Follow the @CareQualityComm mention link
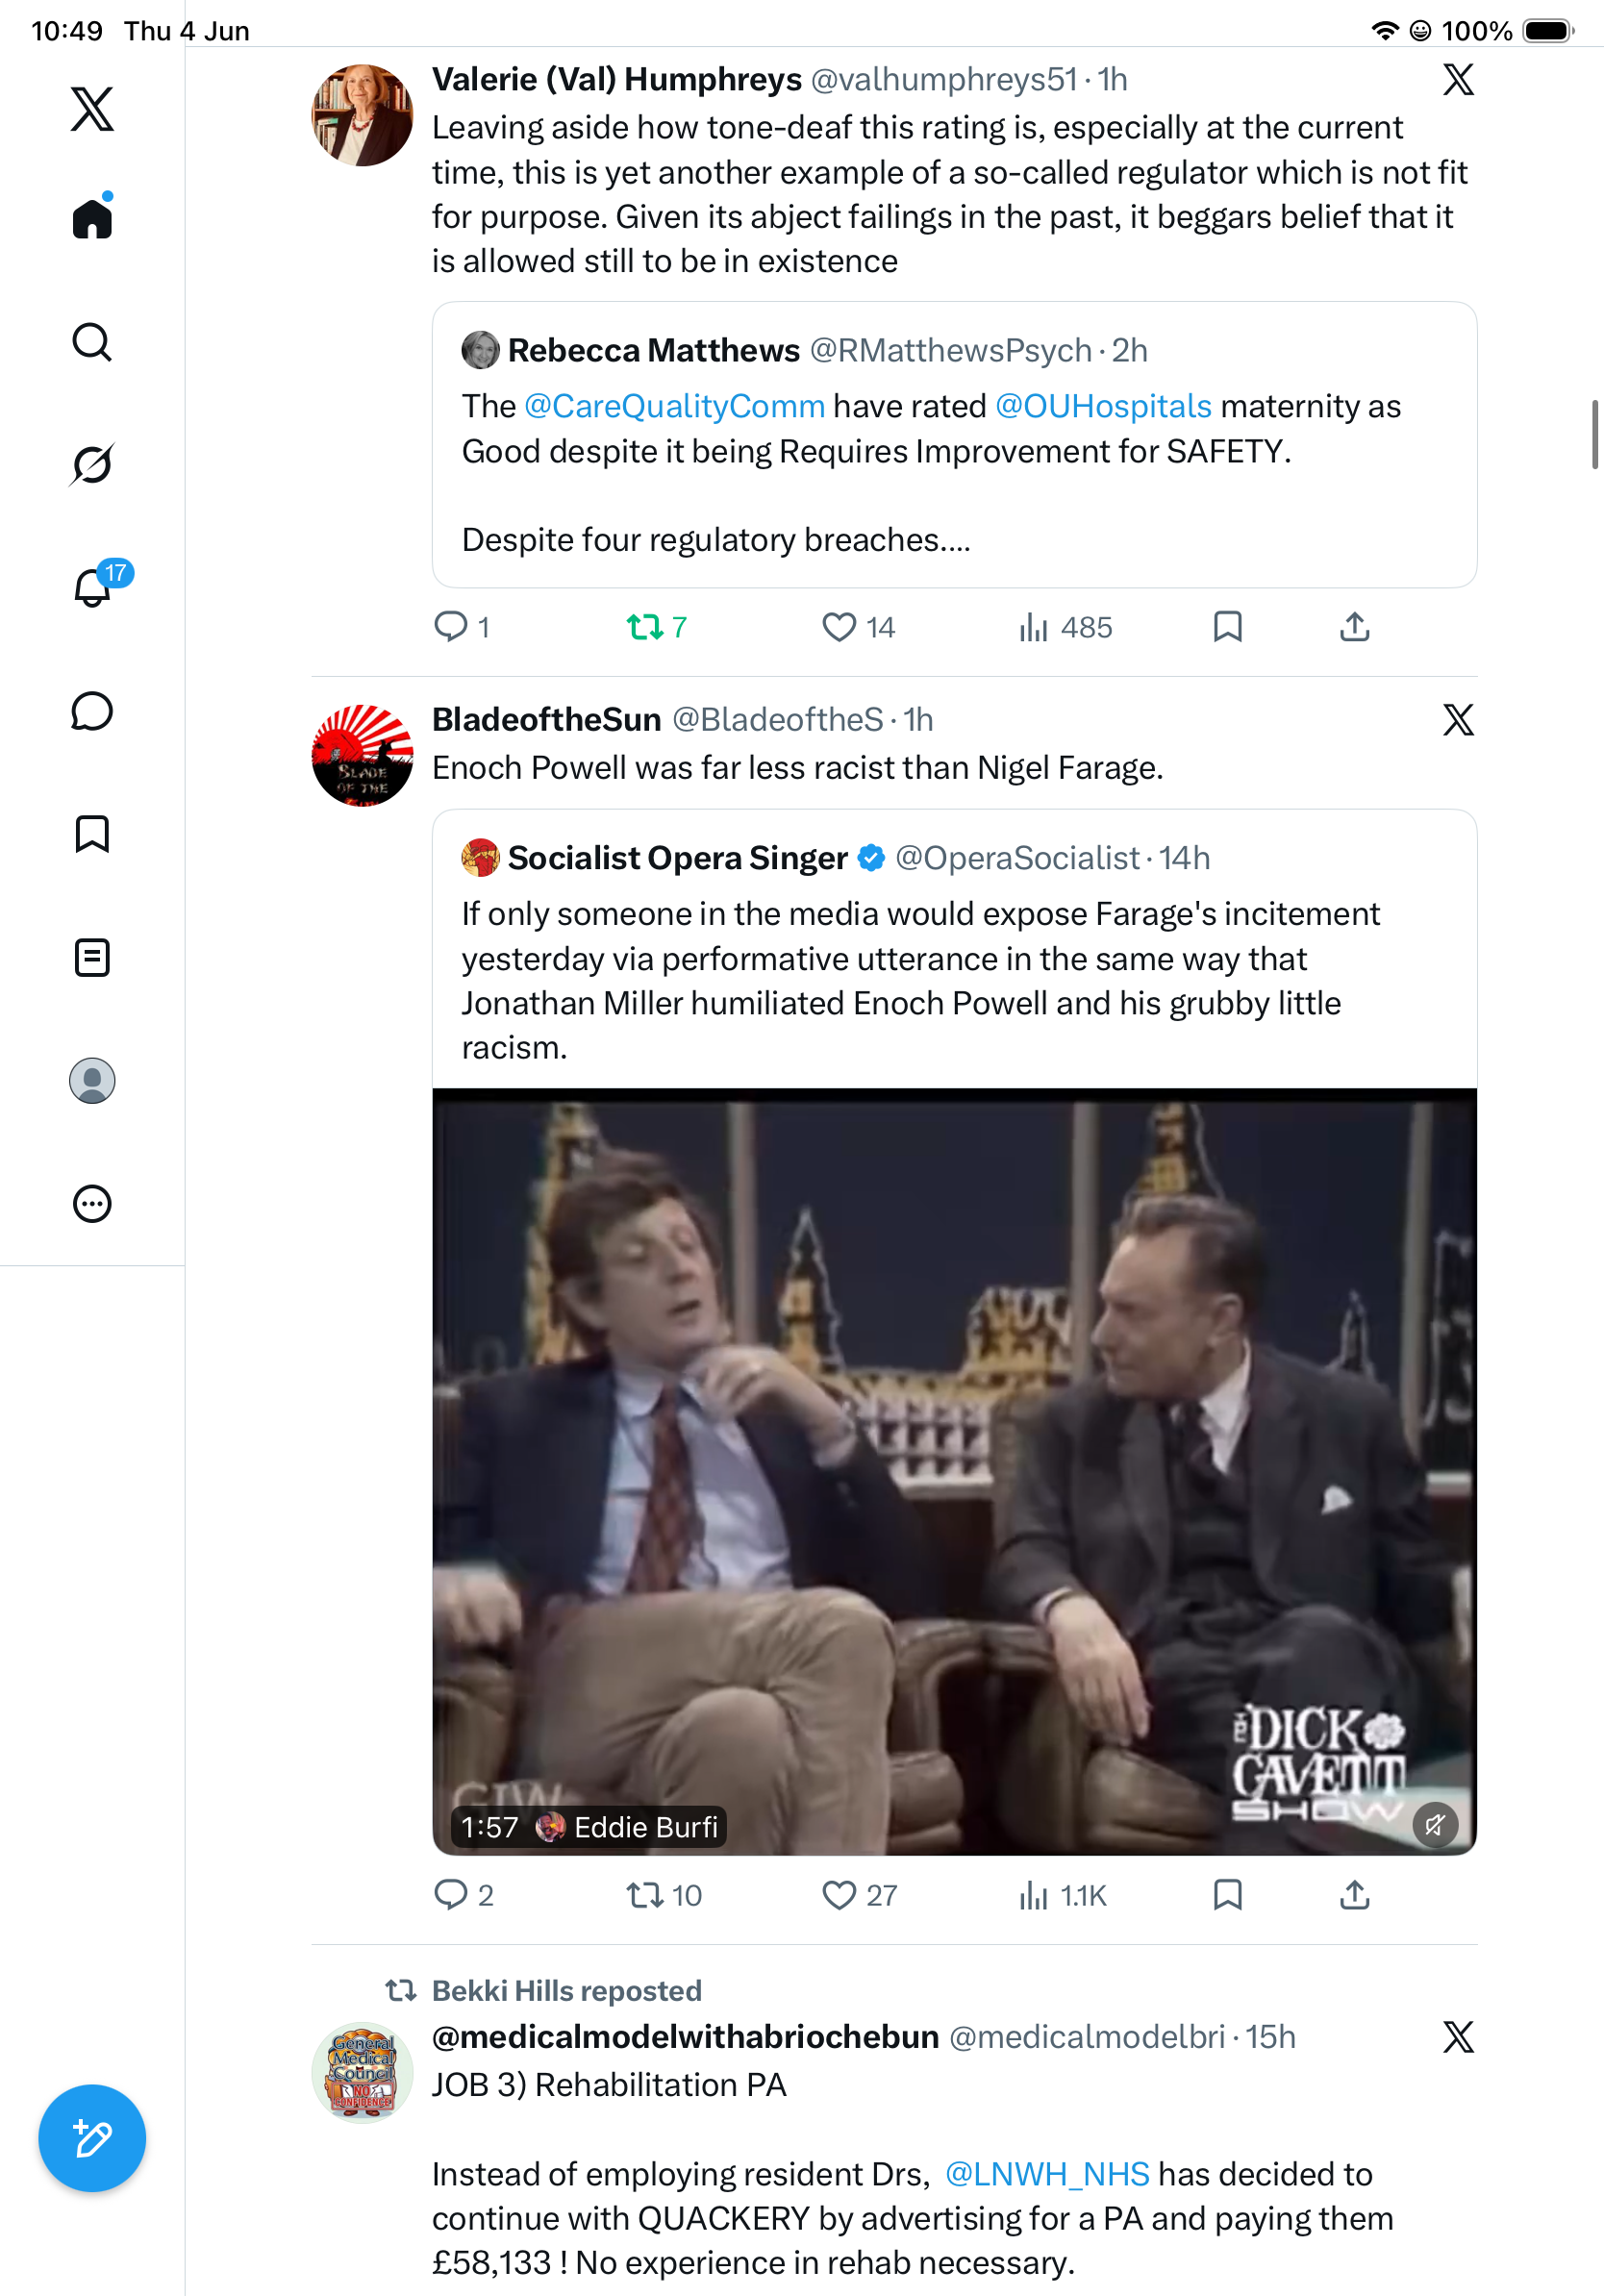 tap(674, 406)
